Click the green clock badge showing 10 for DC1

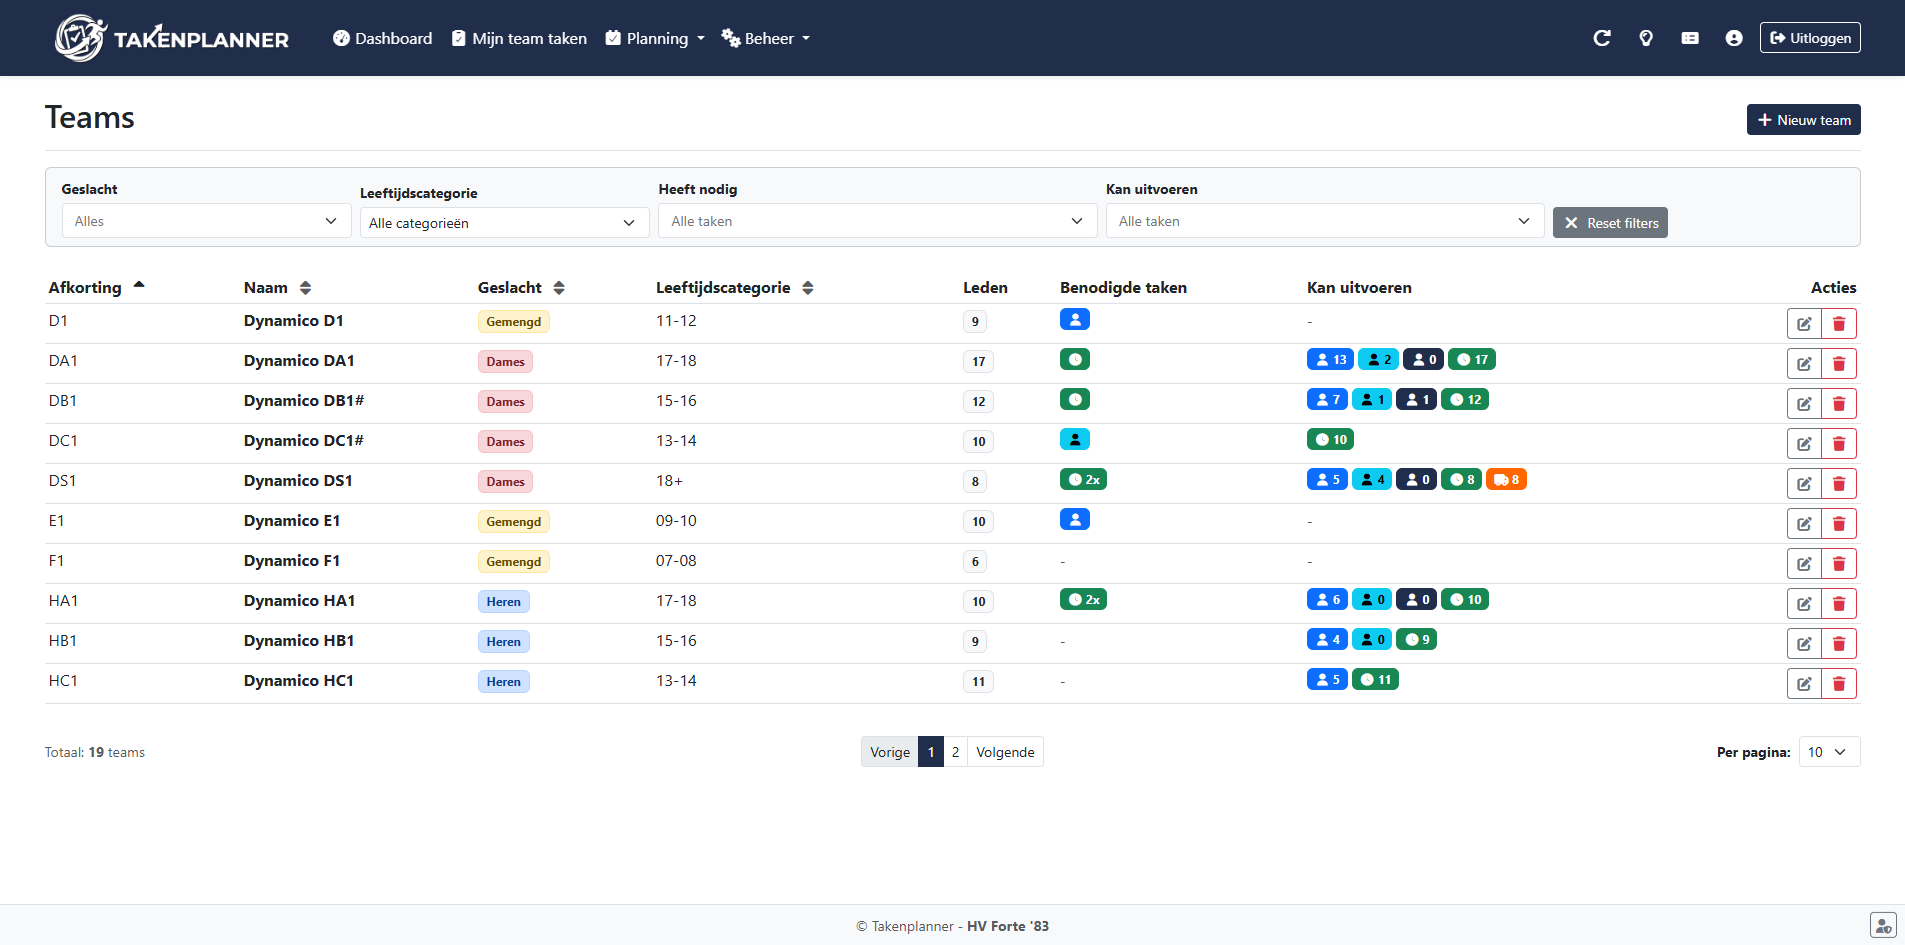(1330, 438)
